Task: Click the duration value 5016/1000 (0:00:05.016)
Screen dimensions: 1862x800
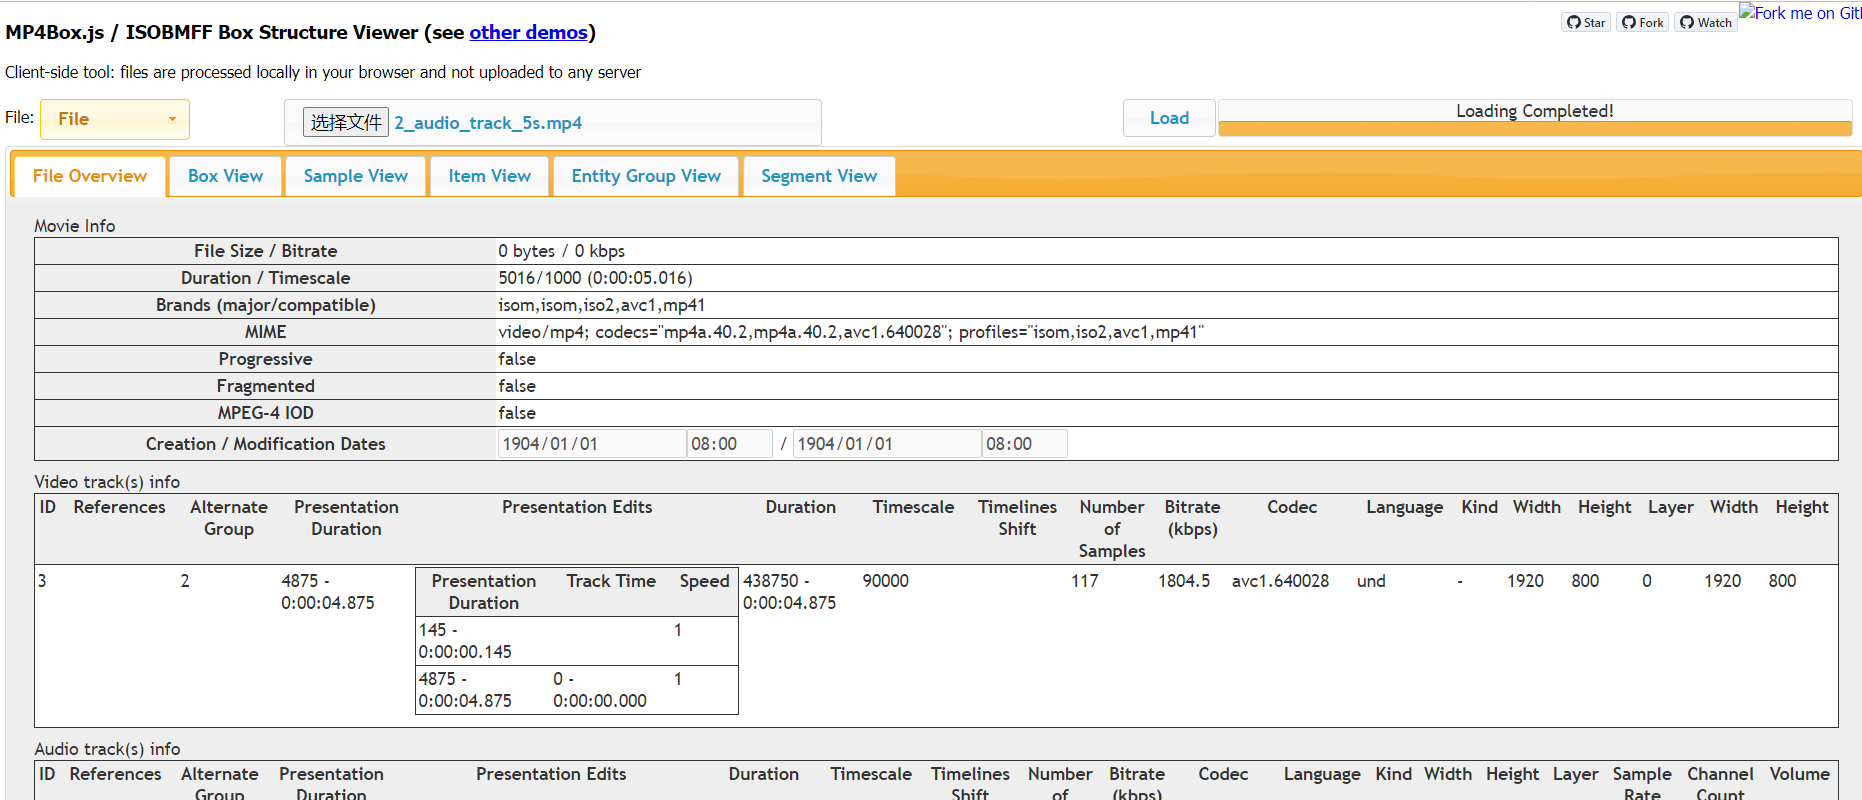Action: 596,278
